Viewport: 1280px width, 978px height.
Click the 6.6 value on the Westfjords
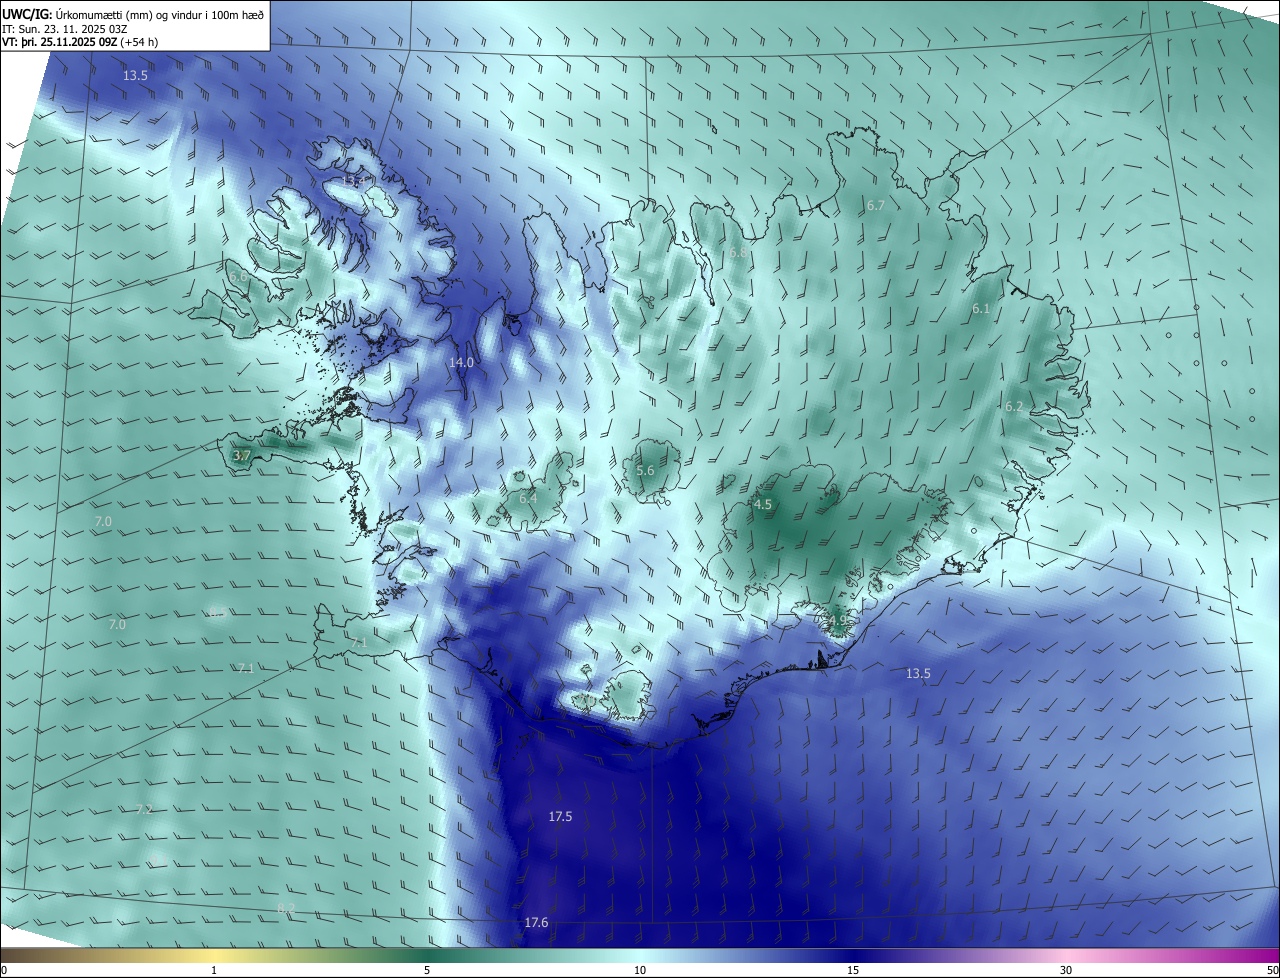[x=238, y=277]
